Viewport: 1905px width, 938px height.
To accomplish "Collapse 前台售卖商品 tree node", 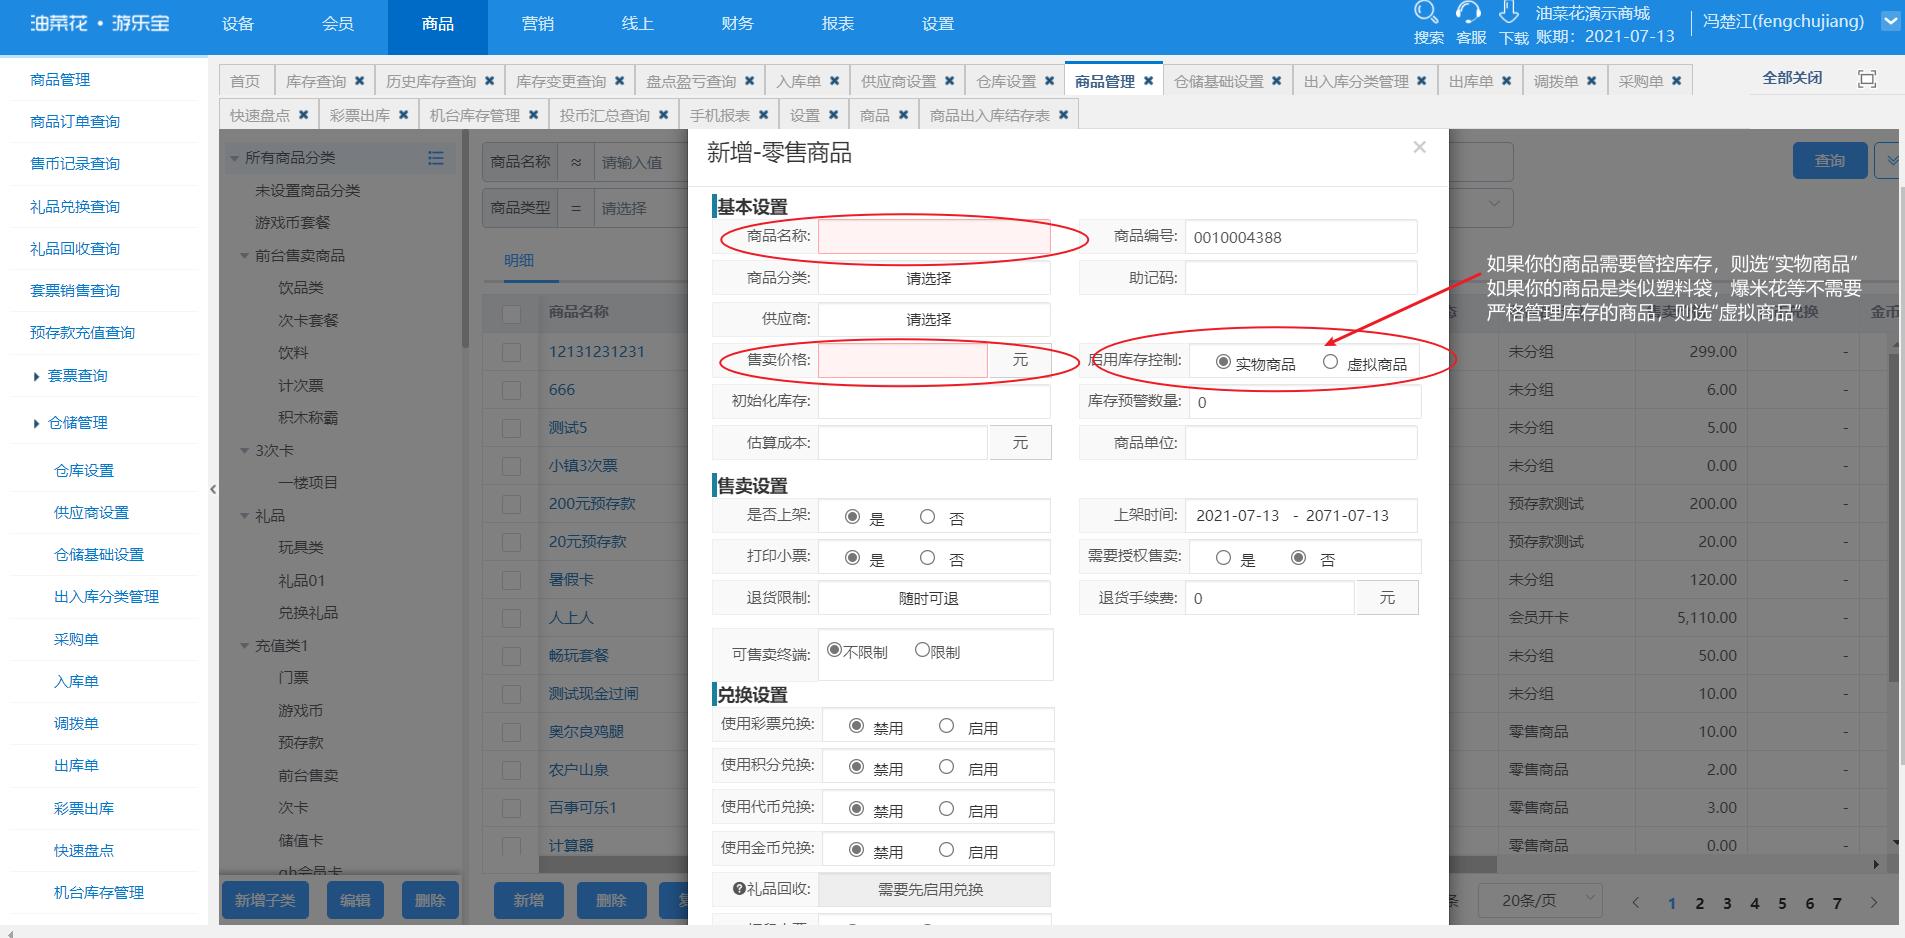I will pos(244,256).
